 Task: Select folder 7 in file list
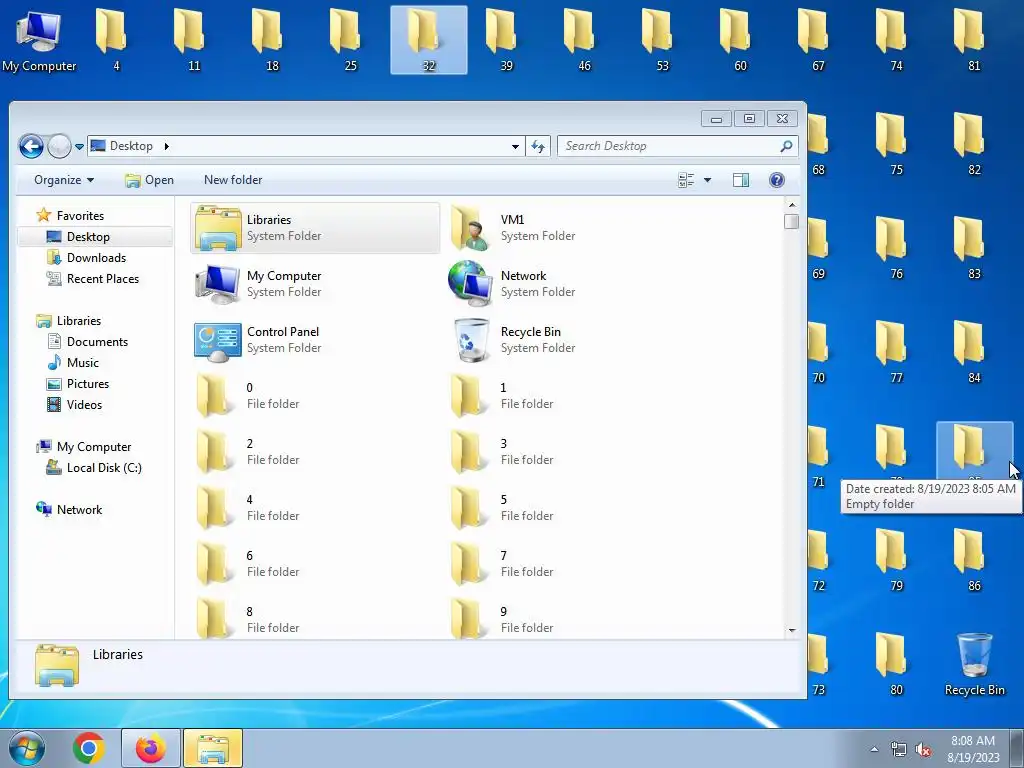click(569, 564)
